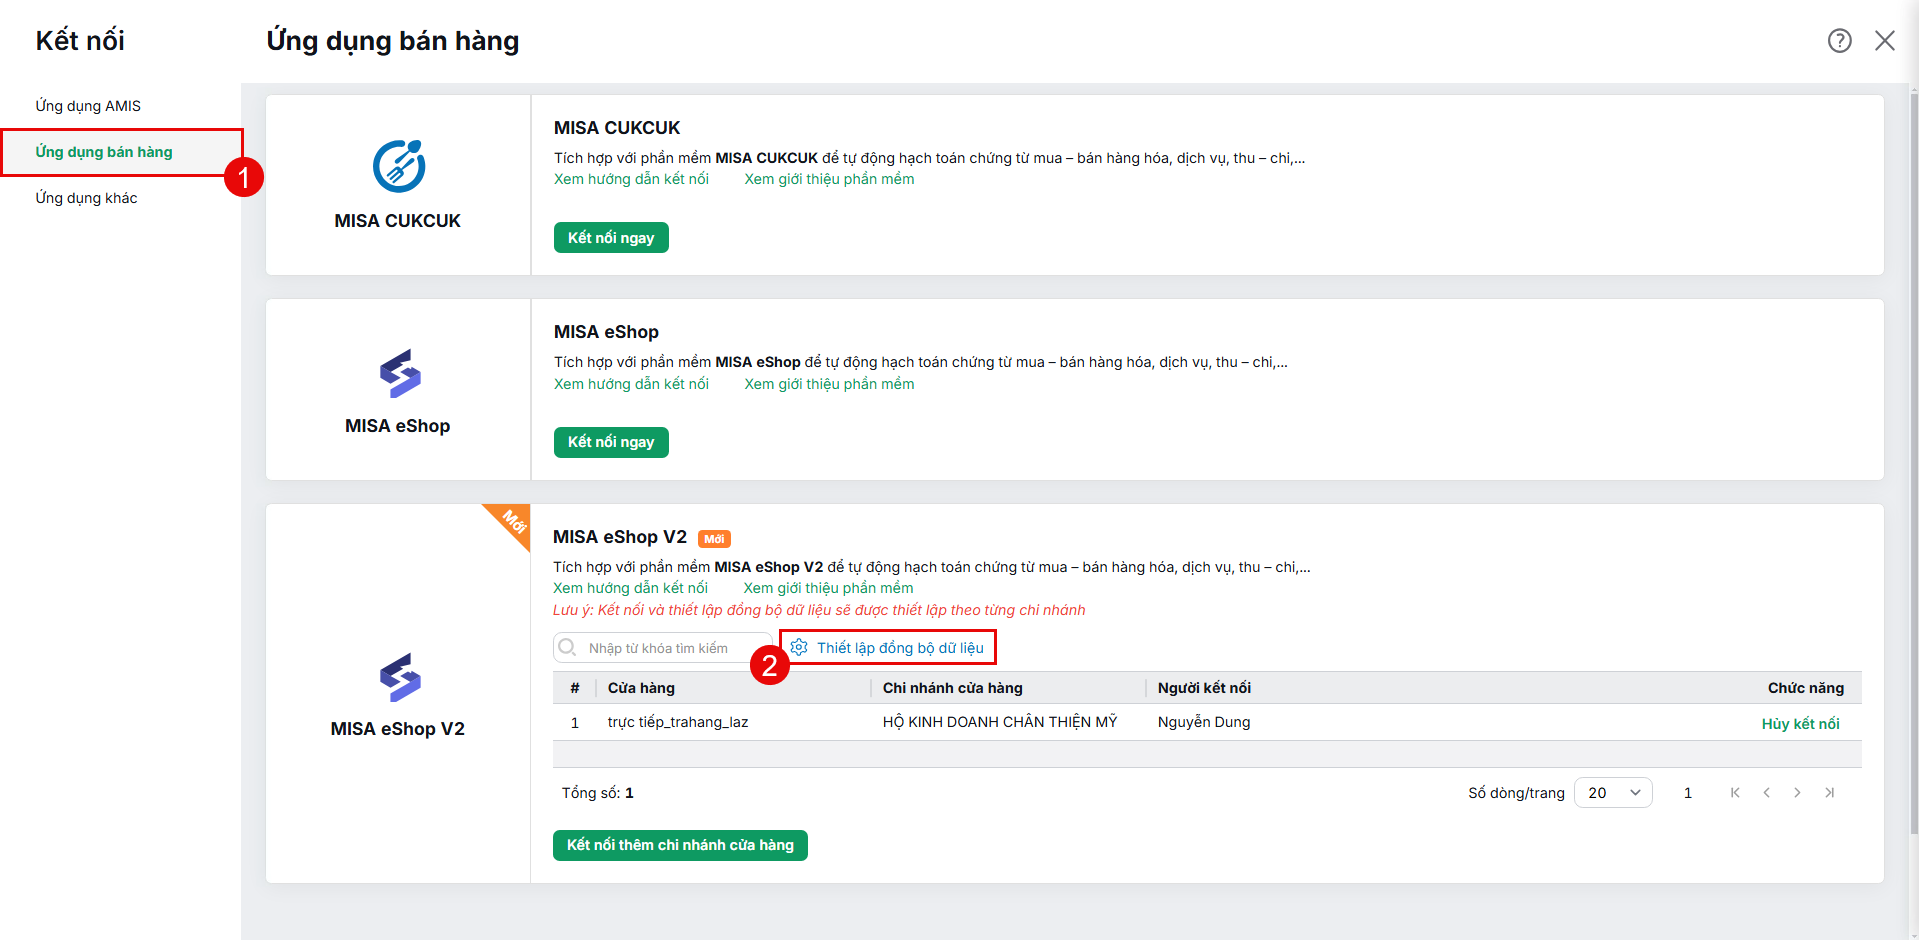Click the MISA eShop logo icon
1919x940 pixels.
click(400, 373)
